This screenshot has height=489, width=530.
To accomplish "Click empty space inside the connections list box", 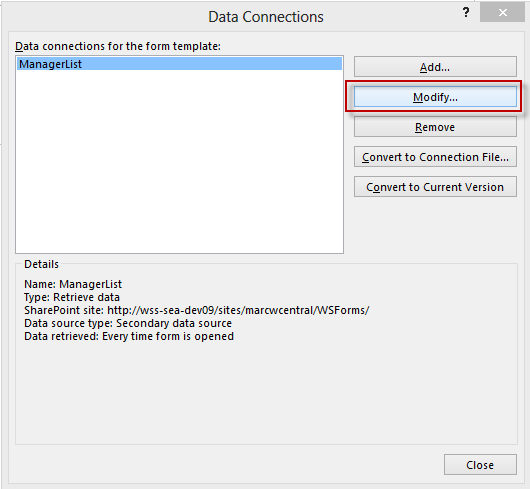I will (x=179, y=162).
